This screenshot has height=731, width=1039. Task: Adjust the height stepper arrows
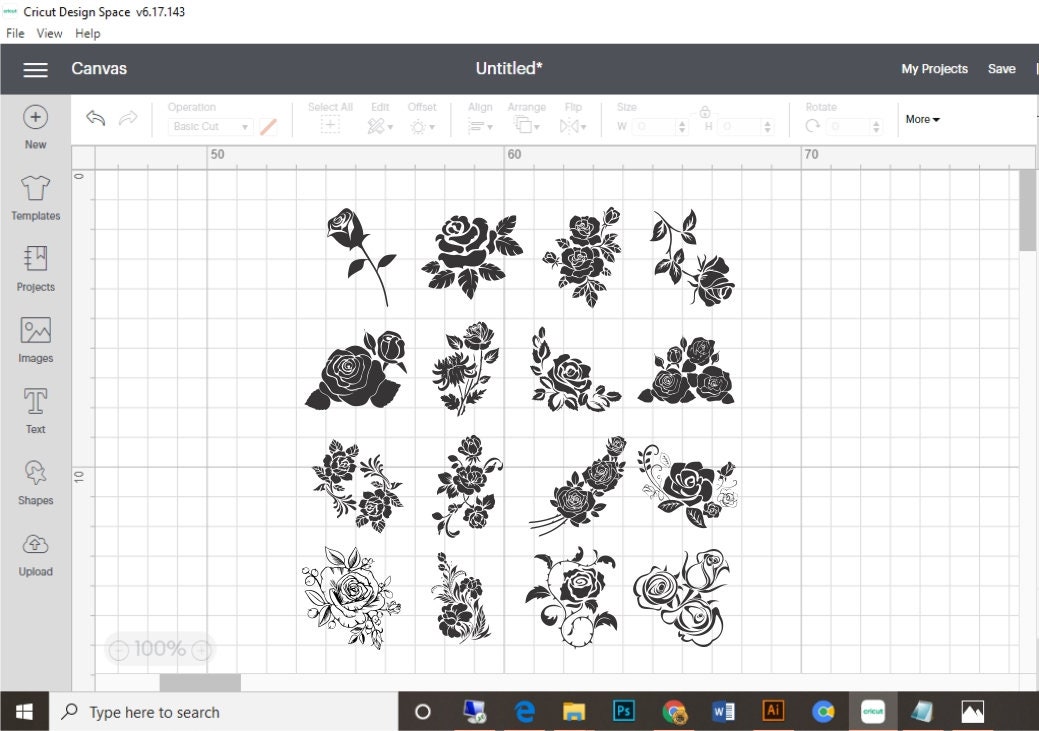pos(767,127)
